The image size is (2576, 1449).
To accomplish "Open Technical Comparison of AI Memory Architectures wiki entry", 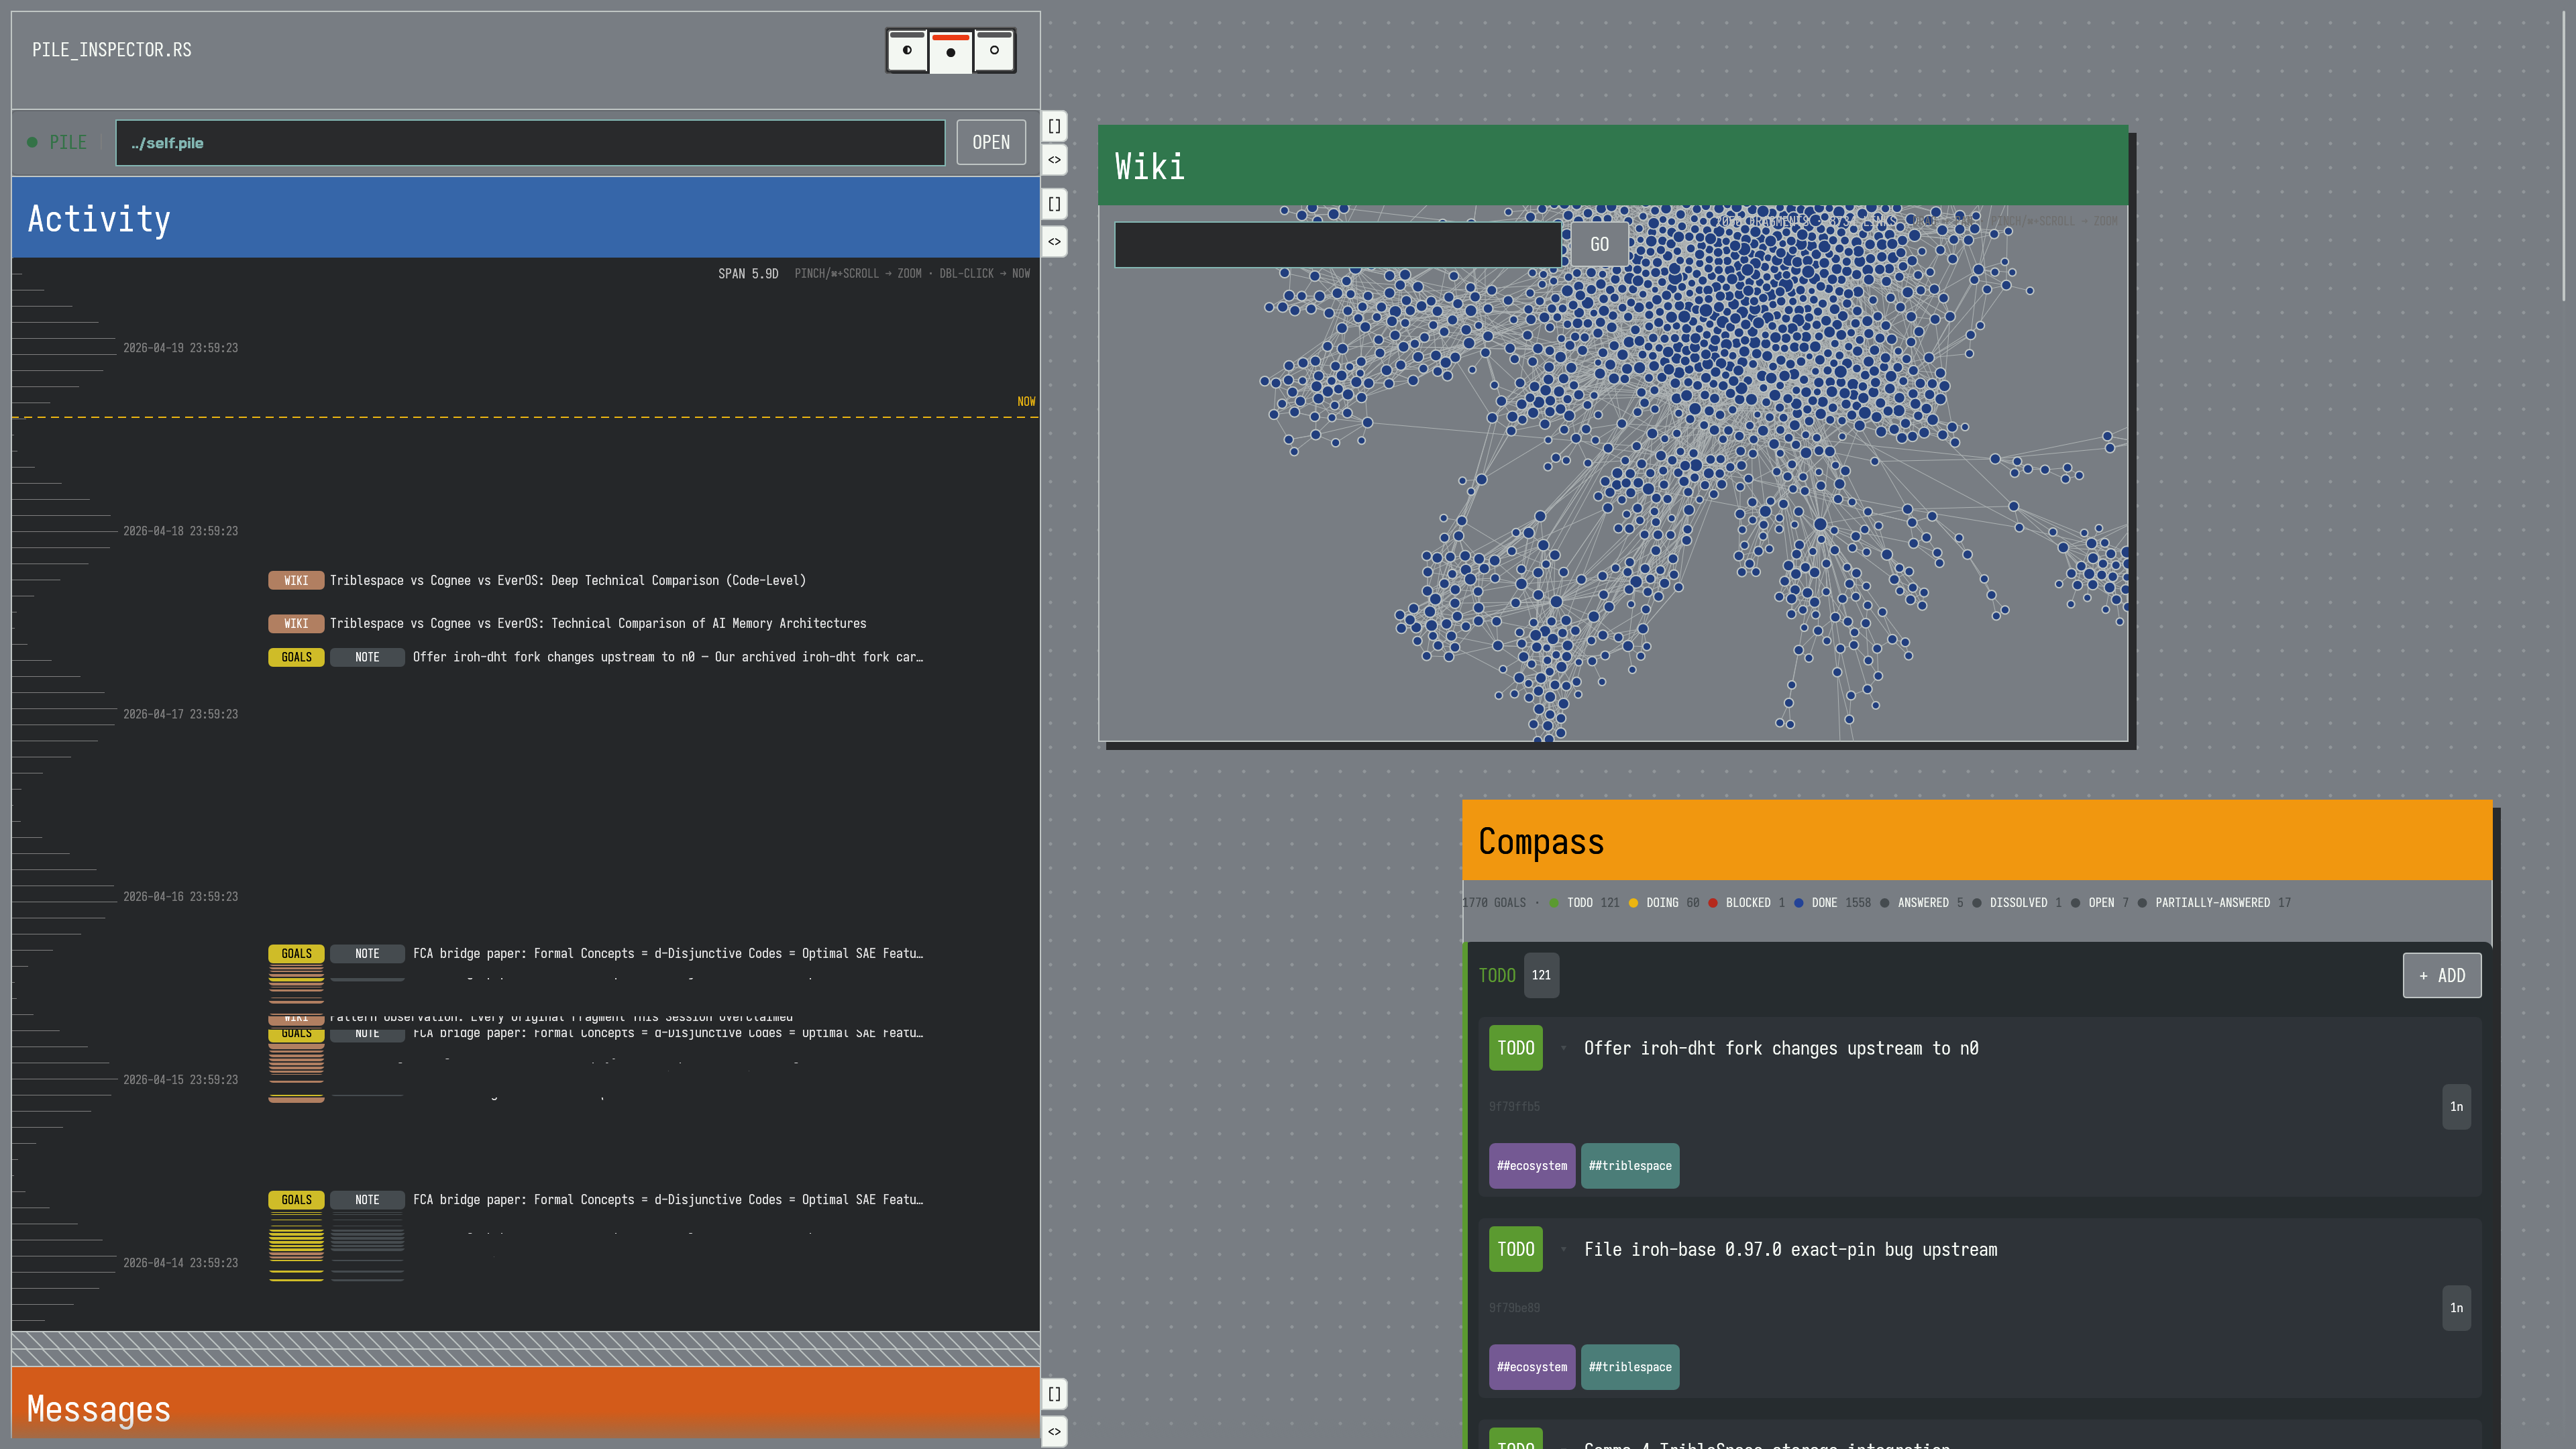I will [598, 624].
